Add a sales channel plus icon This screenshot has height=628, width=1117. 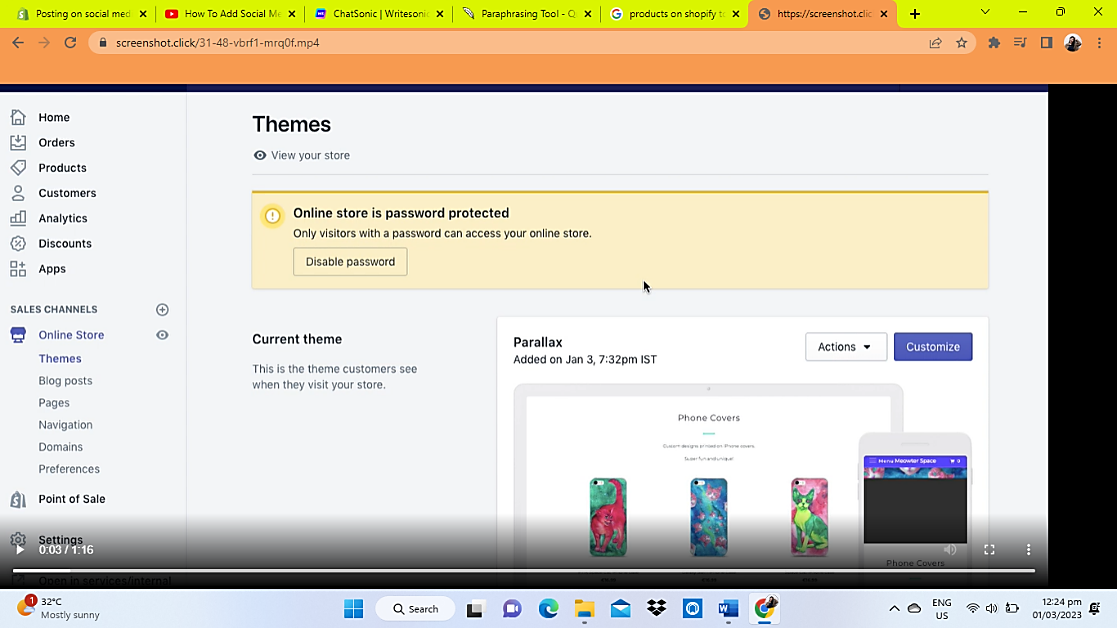(162, 310)
